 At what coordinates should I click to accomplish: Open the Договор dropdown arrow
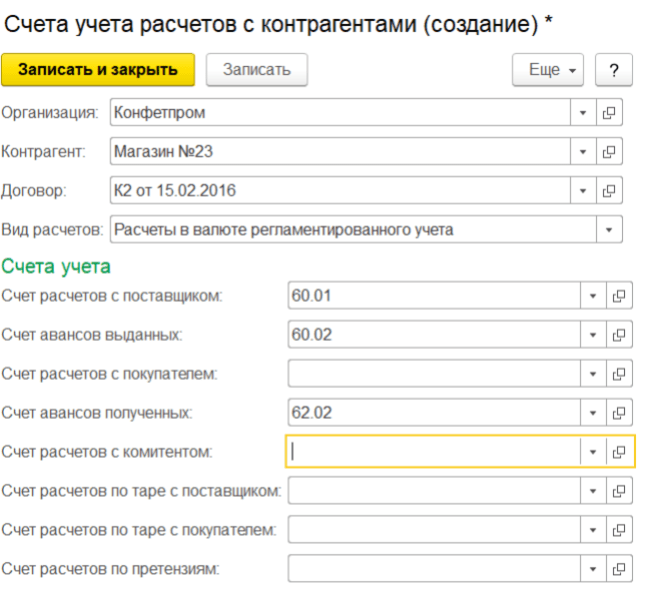583,190
